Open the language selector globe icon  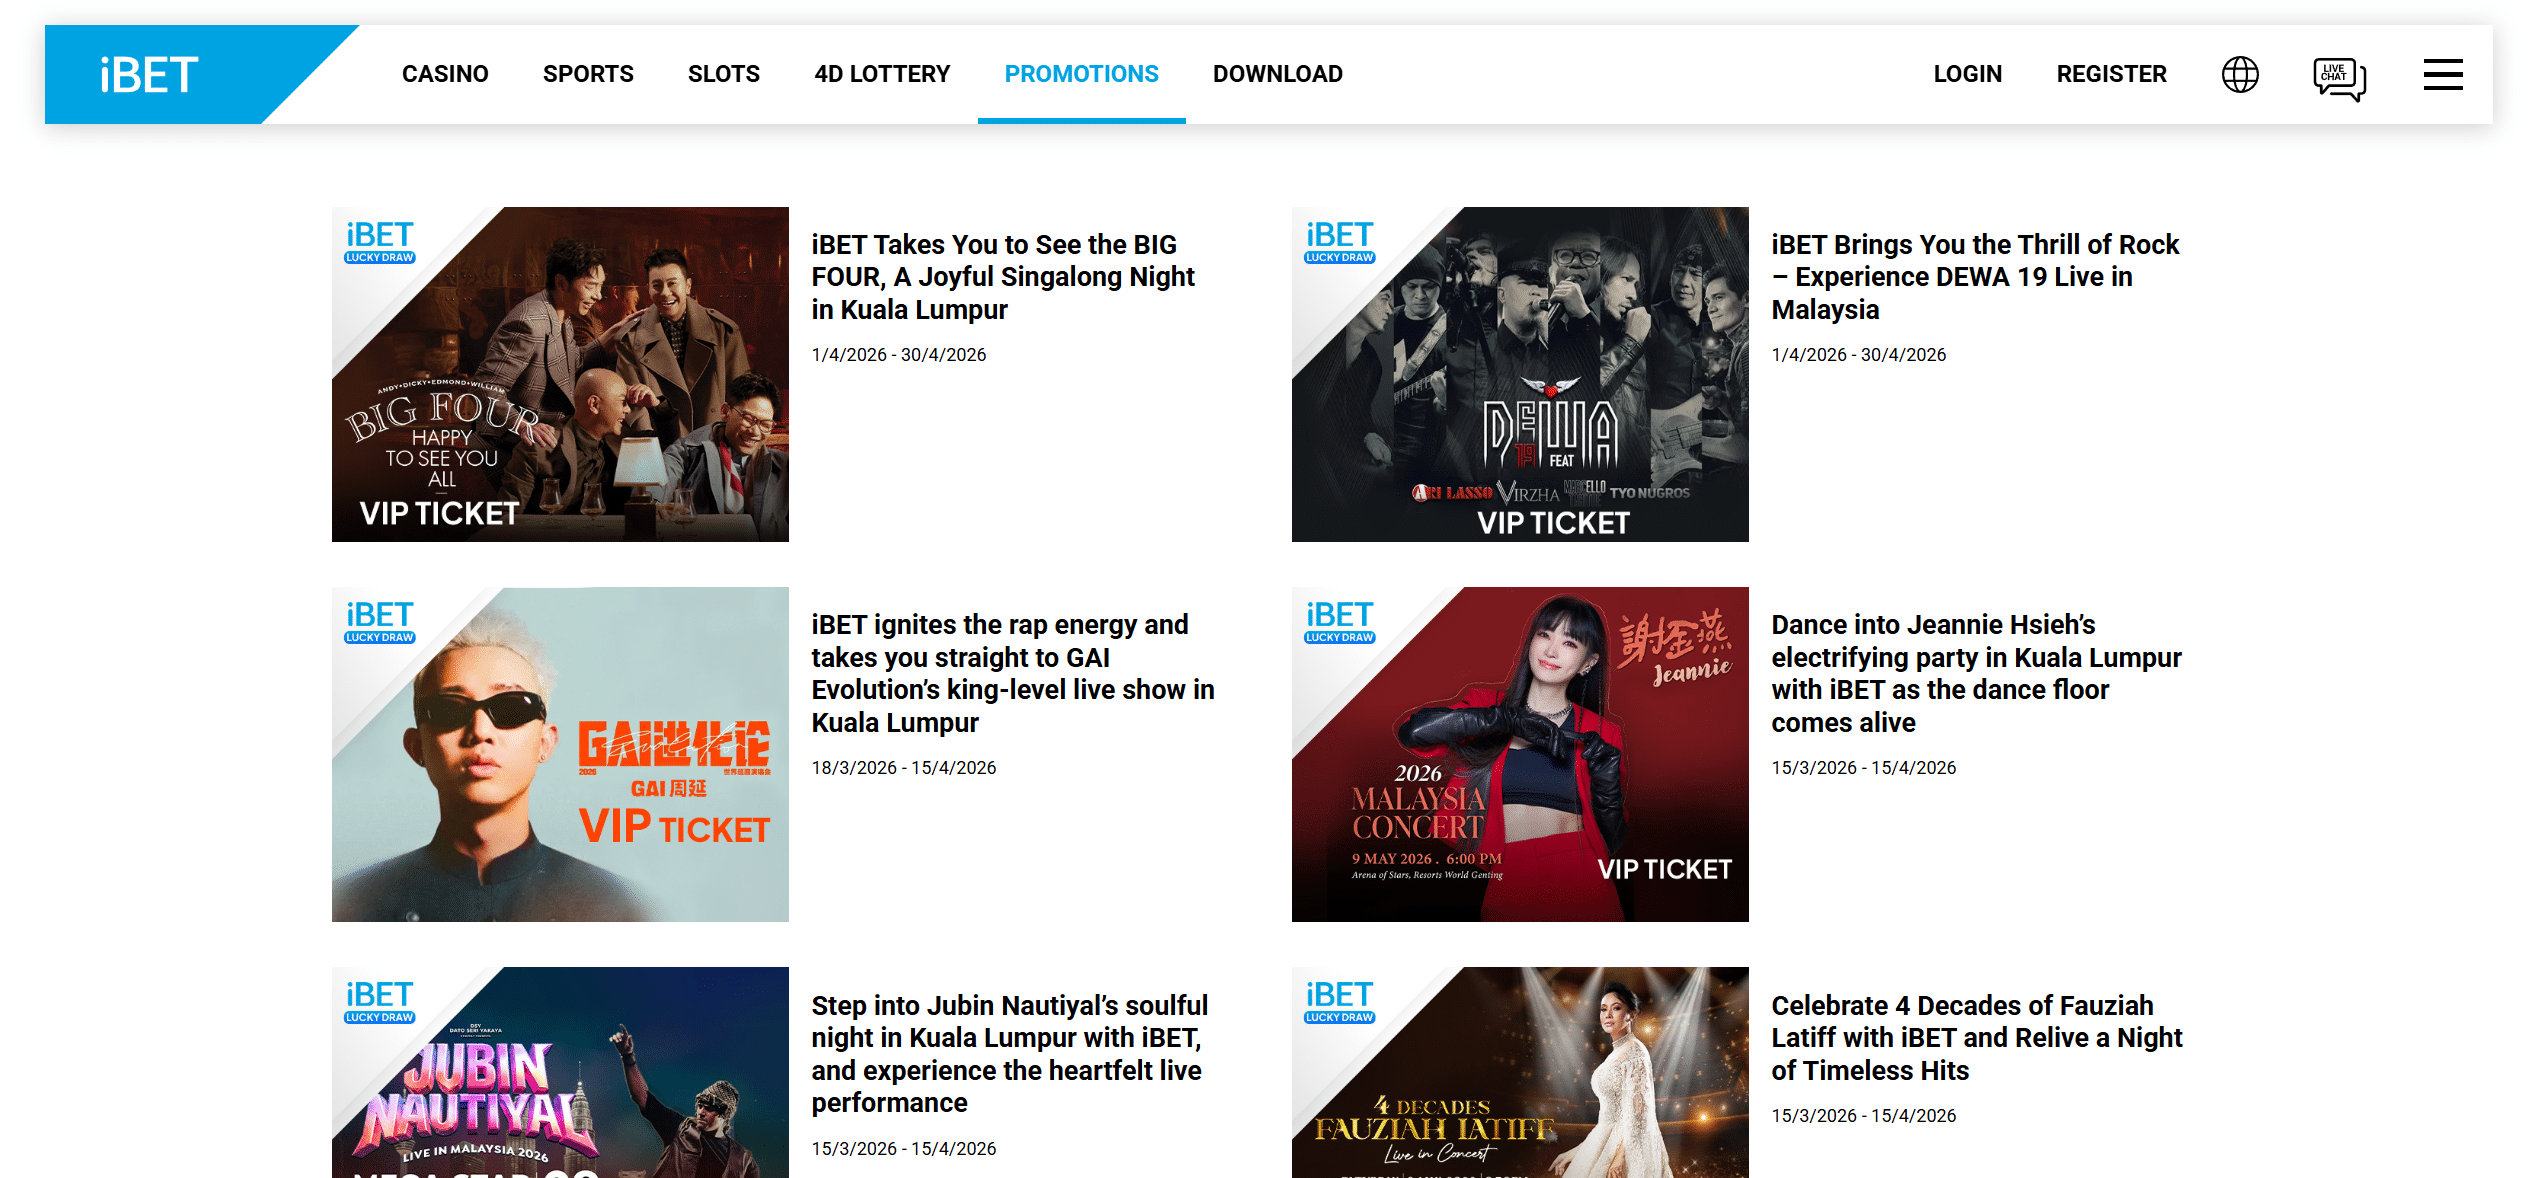coord(2240,74)
